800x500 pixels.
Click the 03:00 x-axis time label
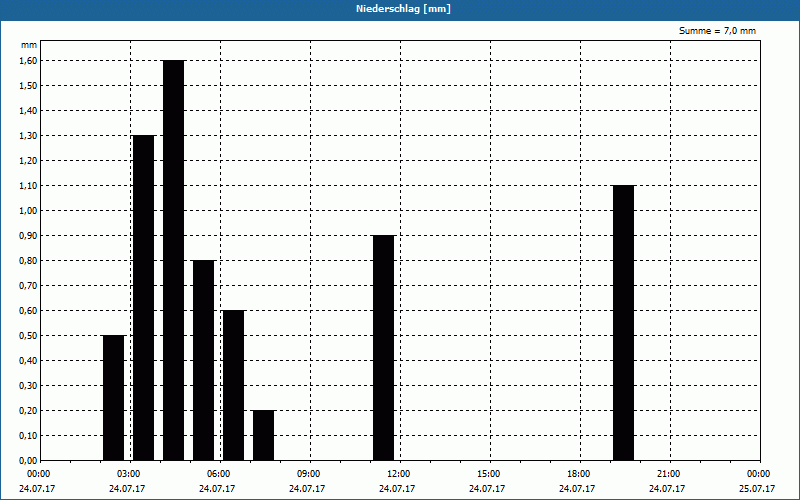tap(129, 474)
